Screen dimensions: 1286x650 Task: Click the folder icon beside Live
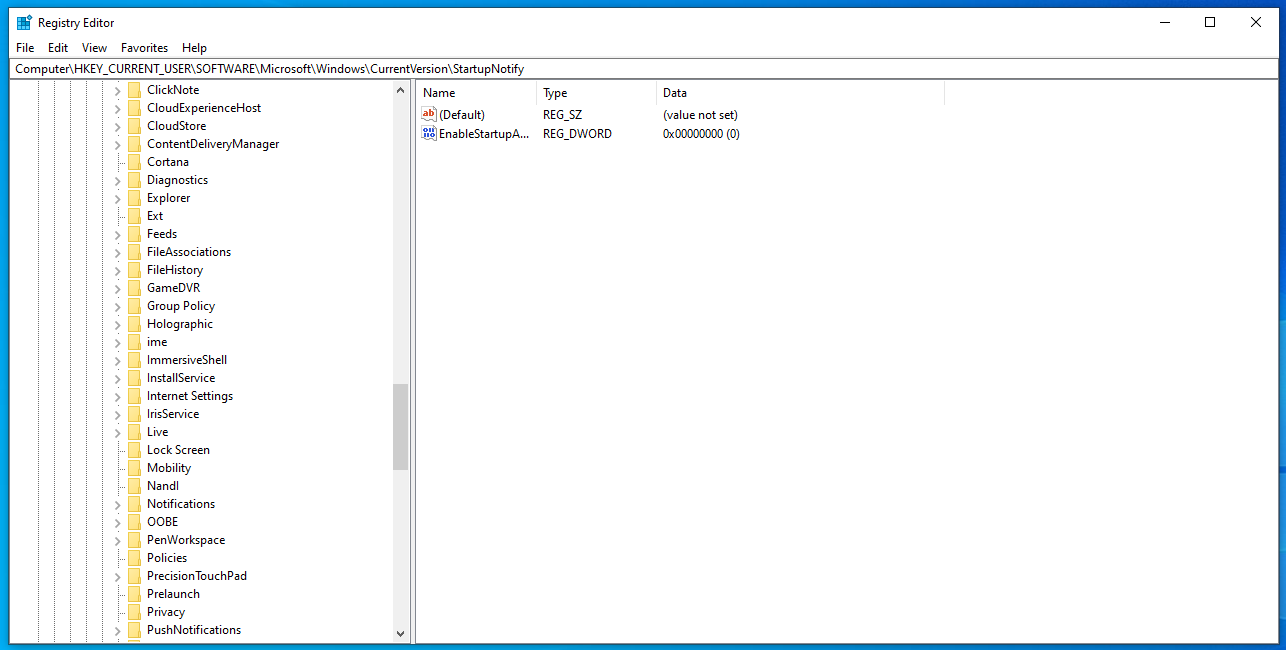pos(134,432)
